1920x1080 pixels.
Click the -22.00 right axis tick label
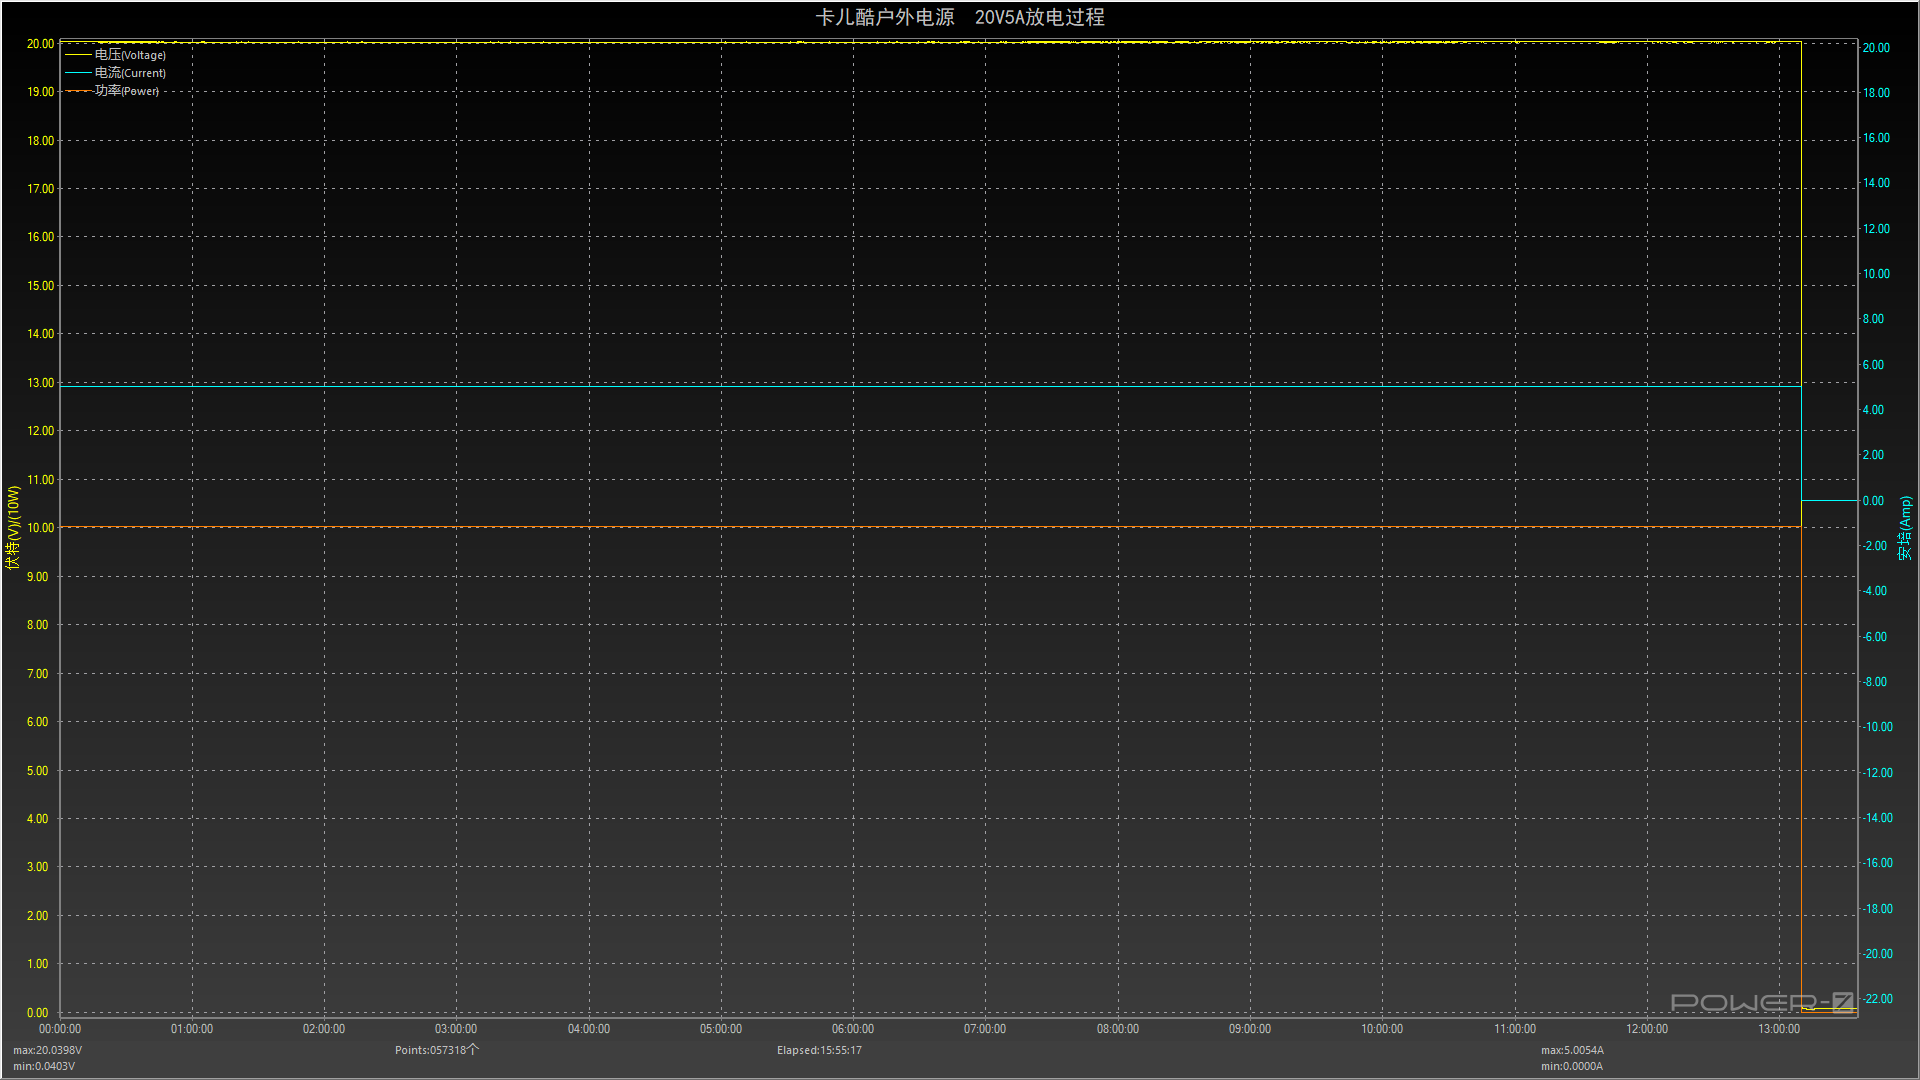tap(1878, 999)
